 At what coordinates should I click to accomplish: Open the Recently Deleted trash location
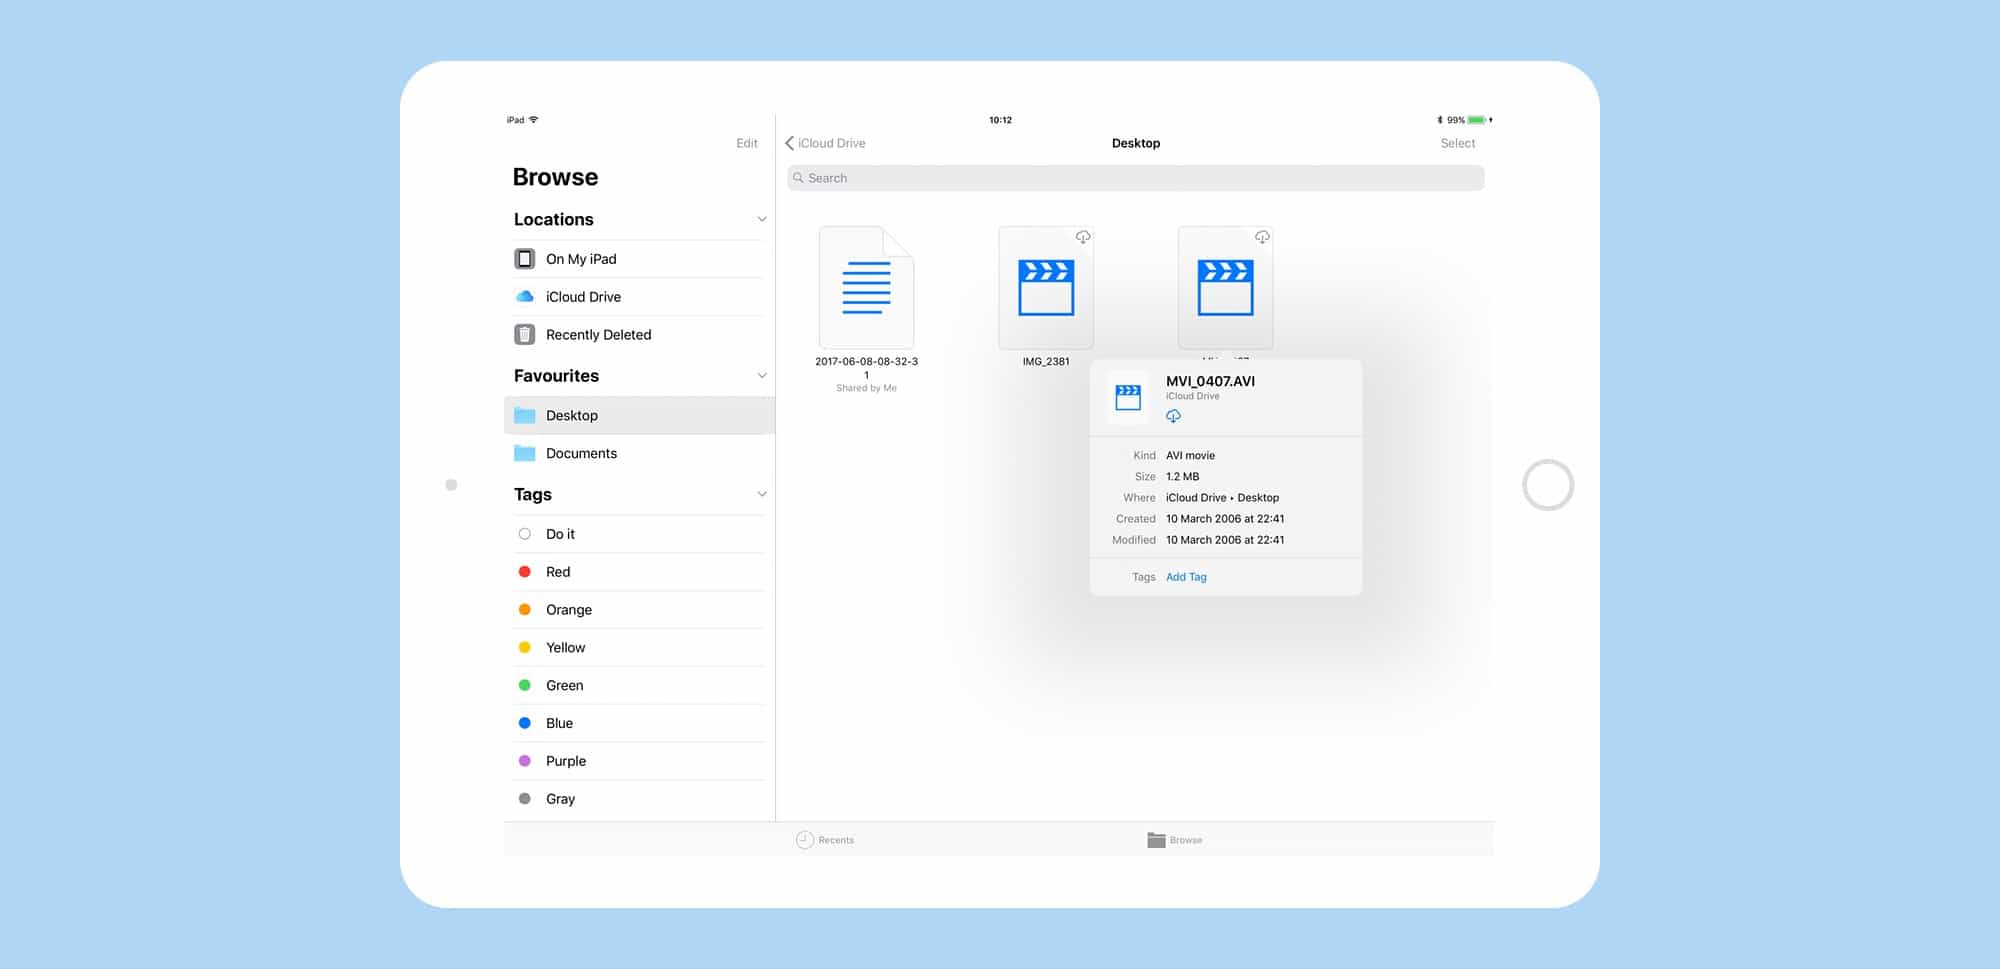[x=597, y=335]
